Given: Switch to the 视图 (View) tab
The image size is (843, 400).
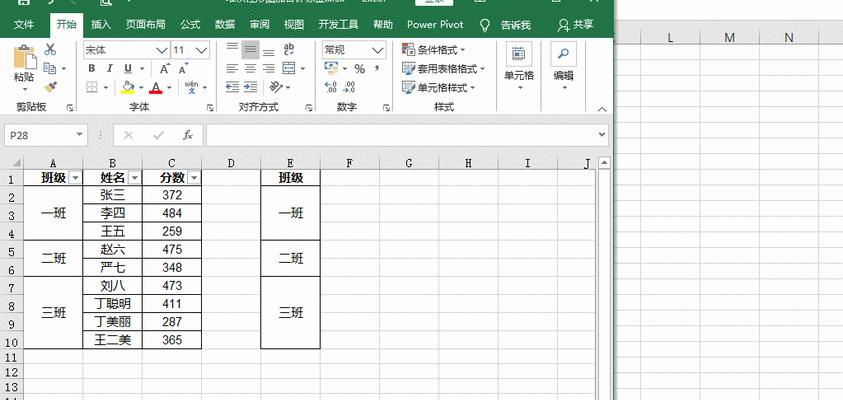Looking at the screenshot, I should 294,25.
